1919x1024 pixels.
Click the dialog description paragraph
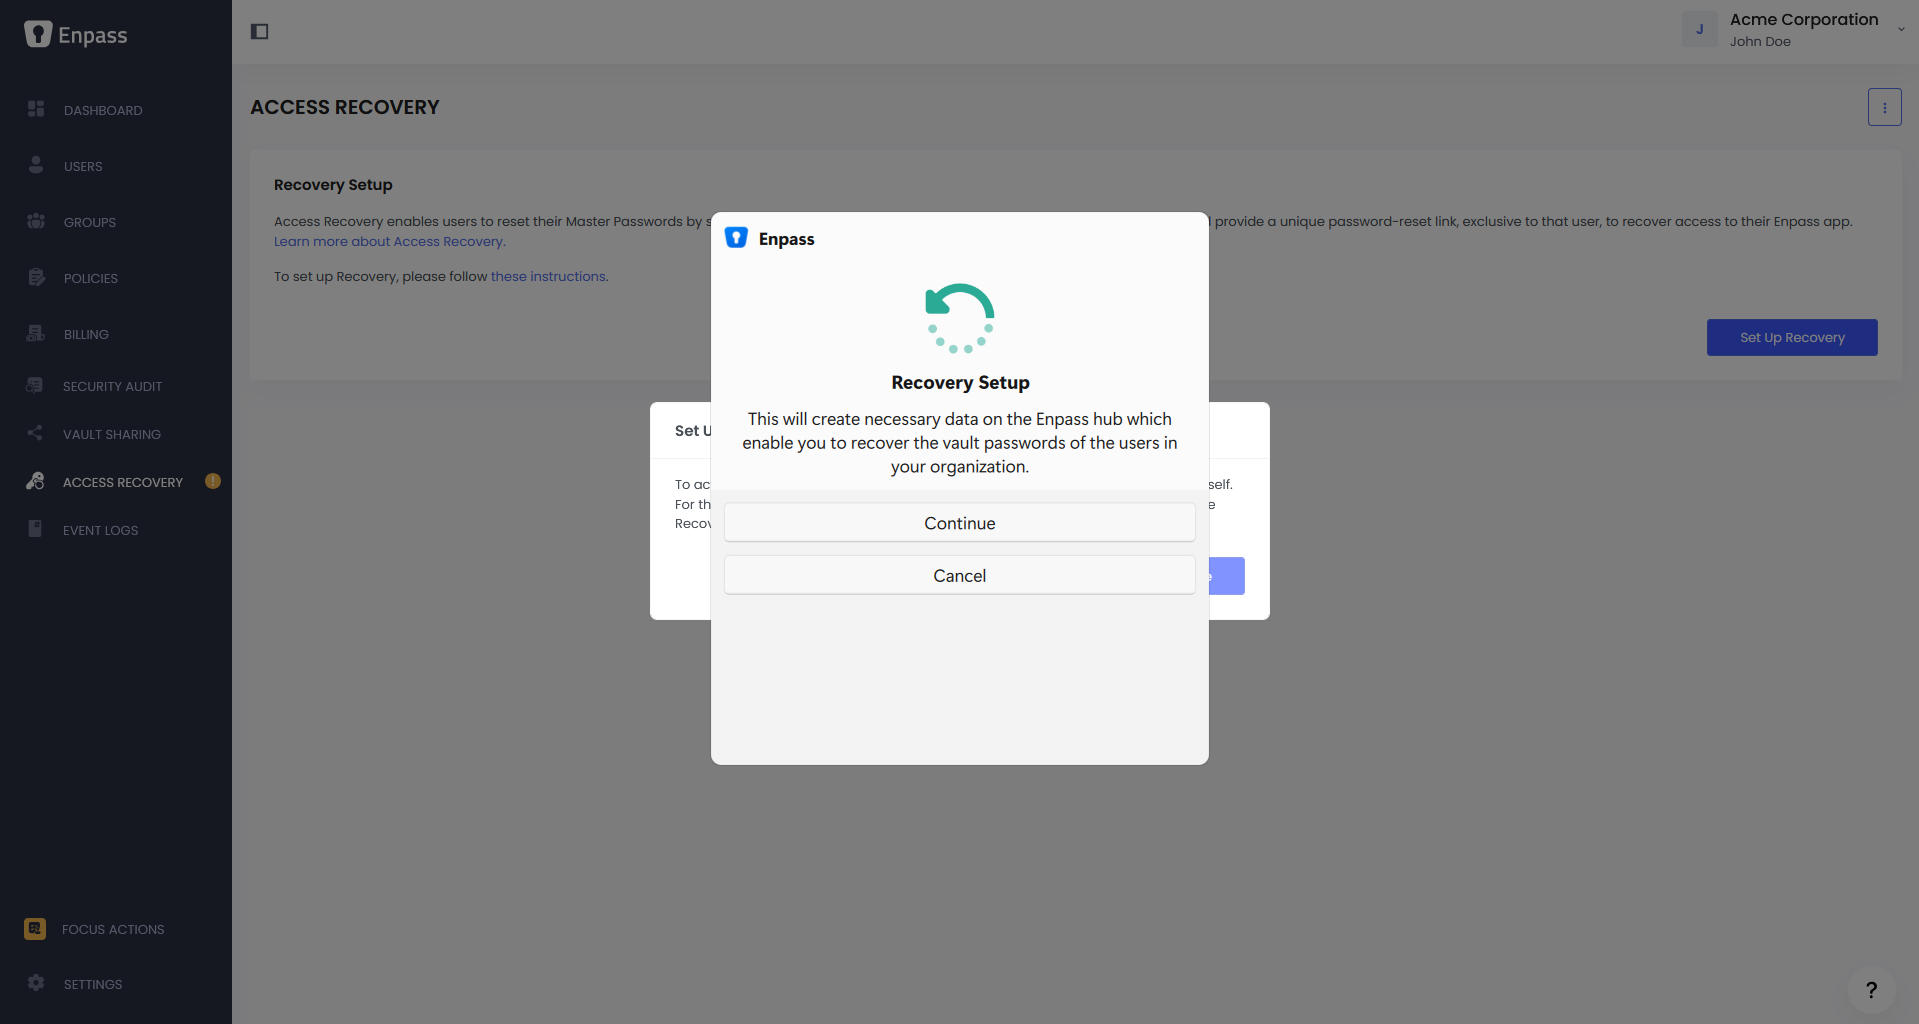point(960,442)
